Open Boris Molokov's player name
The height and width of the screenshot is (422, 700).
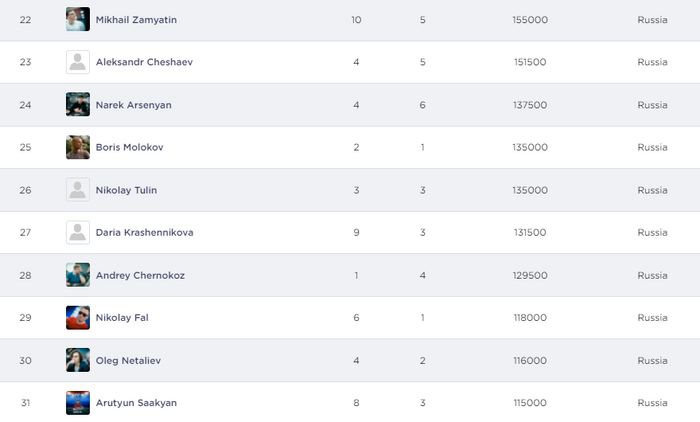pyautogui.click(x=129, y=147)
